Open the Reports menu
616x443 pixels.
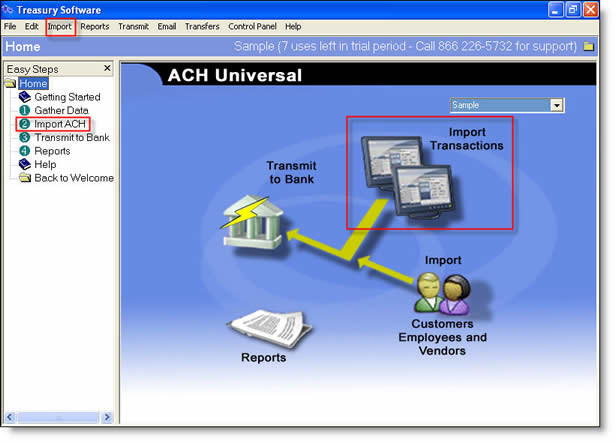tap(95, 27)
